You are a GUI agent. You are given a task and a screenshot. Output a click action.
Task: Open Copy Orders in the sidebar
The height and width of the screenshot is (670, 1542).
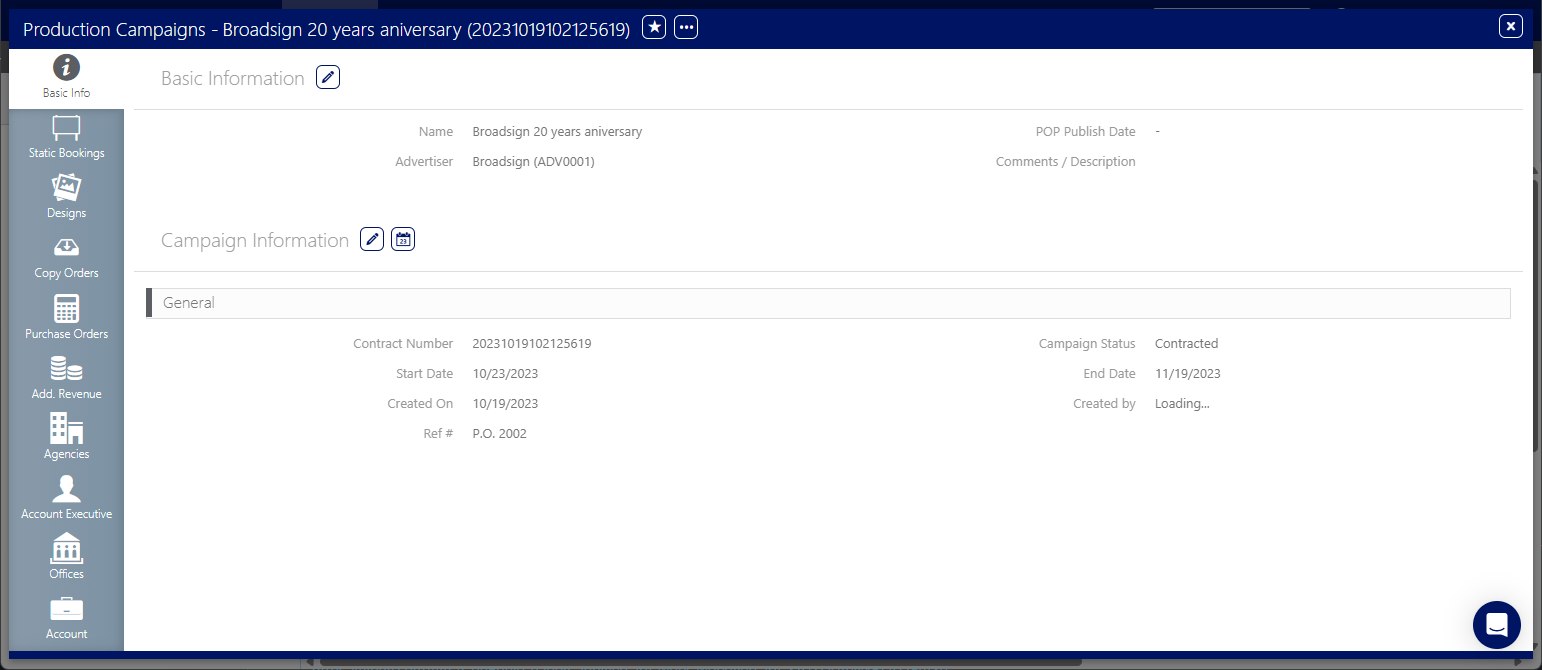(66, 258)
